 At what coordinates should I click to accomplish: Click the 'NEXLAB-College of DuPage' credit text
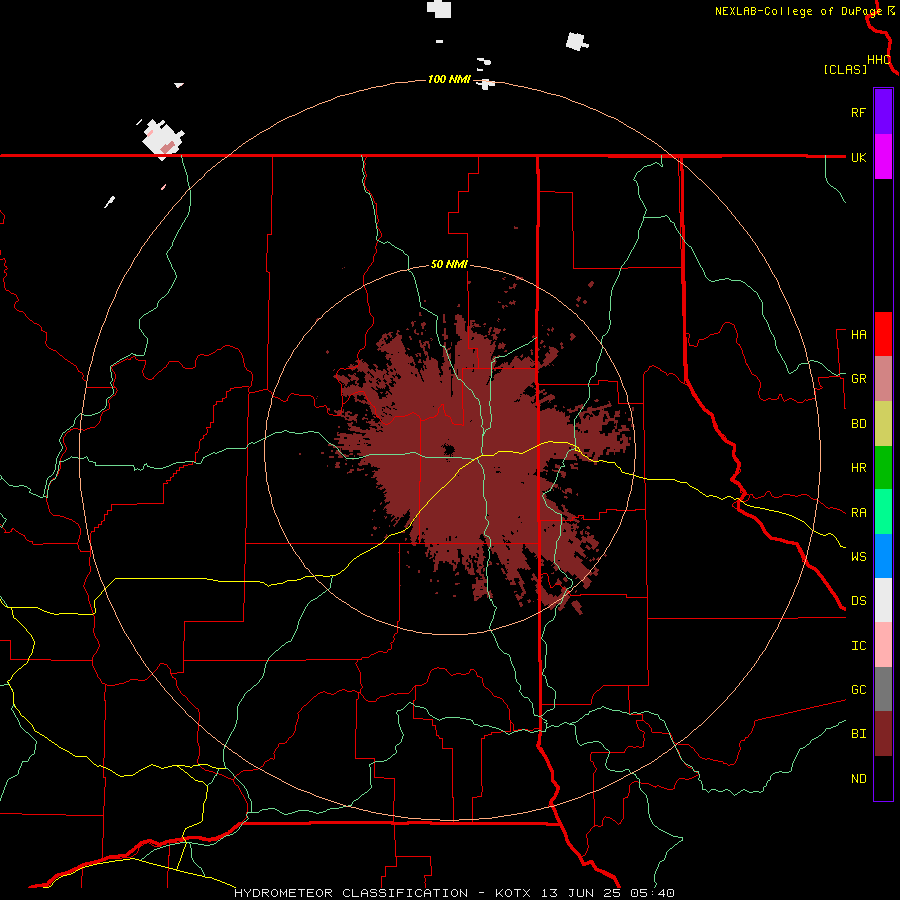pos(798,11)
